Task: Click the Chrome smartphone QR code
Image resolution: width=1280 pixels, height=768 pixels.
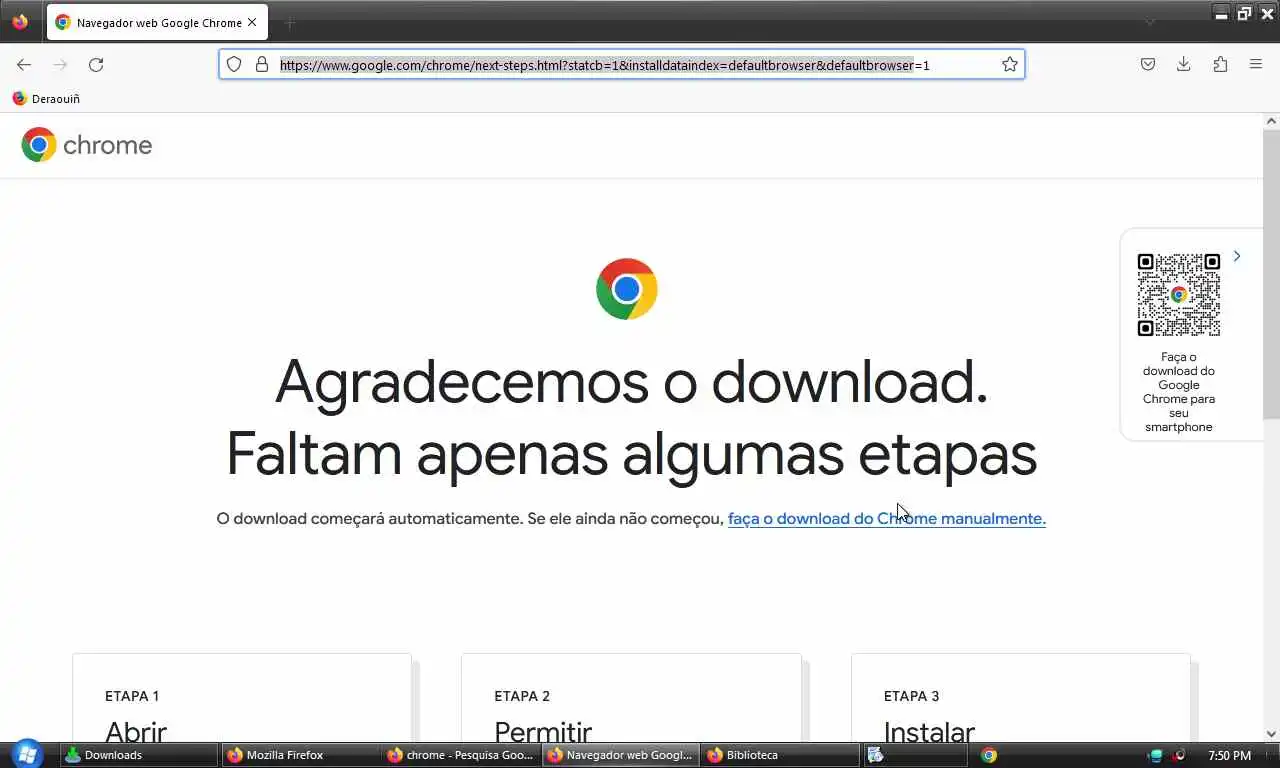Action: tap(1179, 295)
